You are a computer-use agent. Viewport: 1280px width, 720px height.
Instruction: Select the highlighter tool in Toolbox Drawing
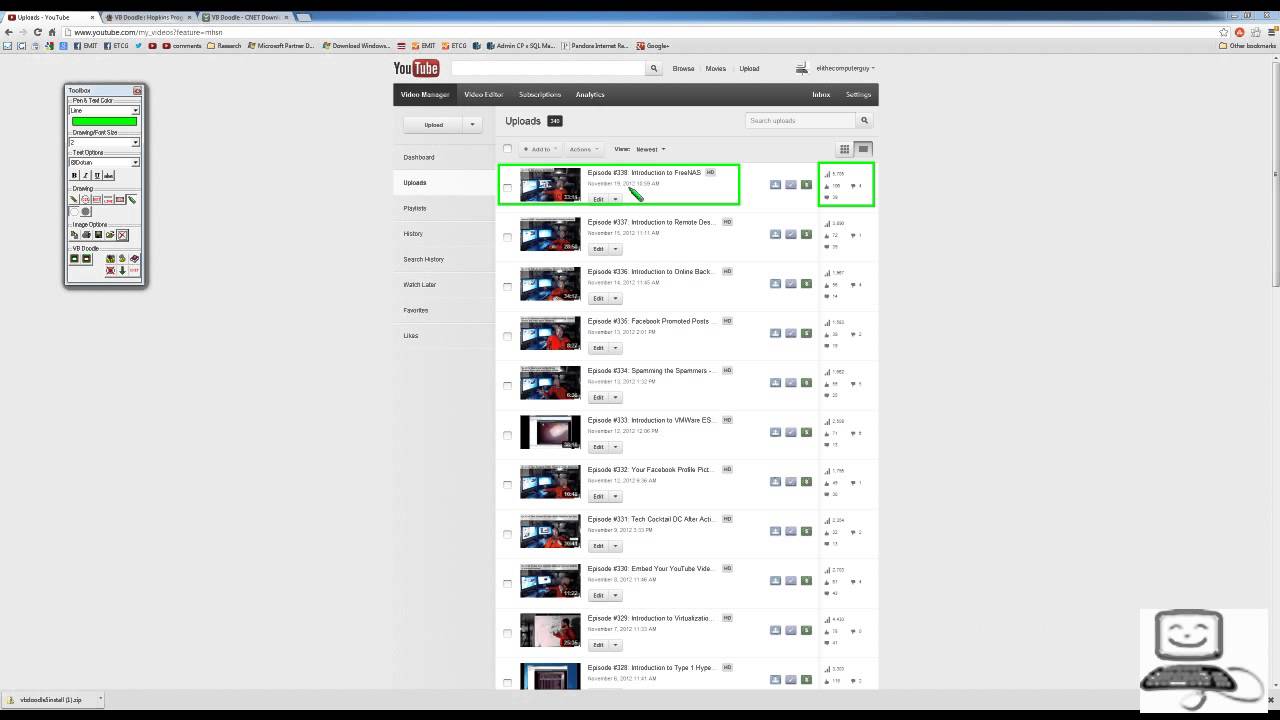tap(131, 199)
